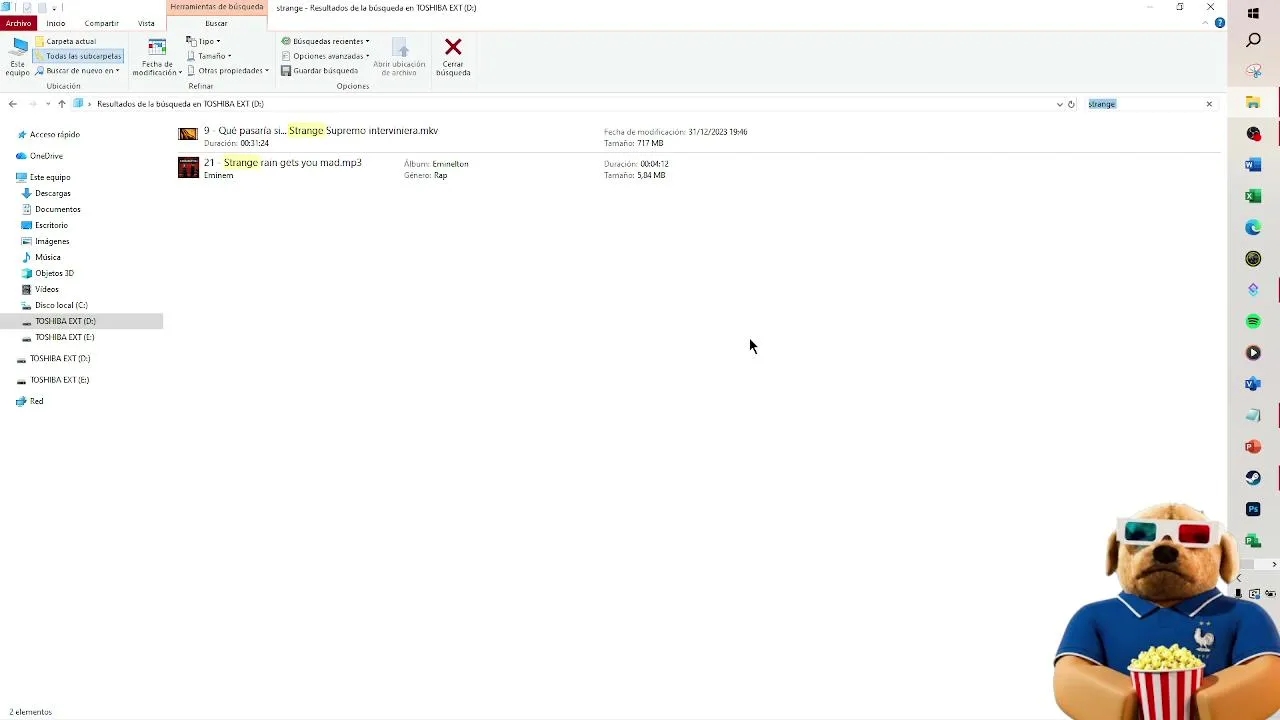Open the Snipping Tool taskbar icon

(x=1253, y=71)
